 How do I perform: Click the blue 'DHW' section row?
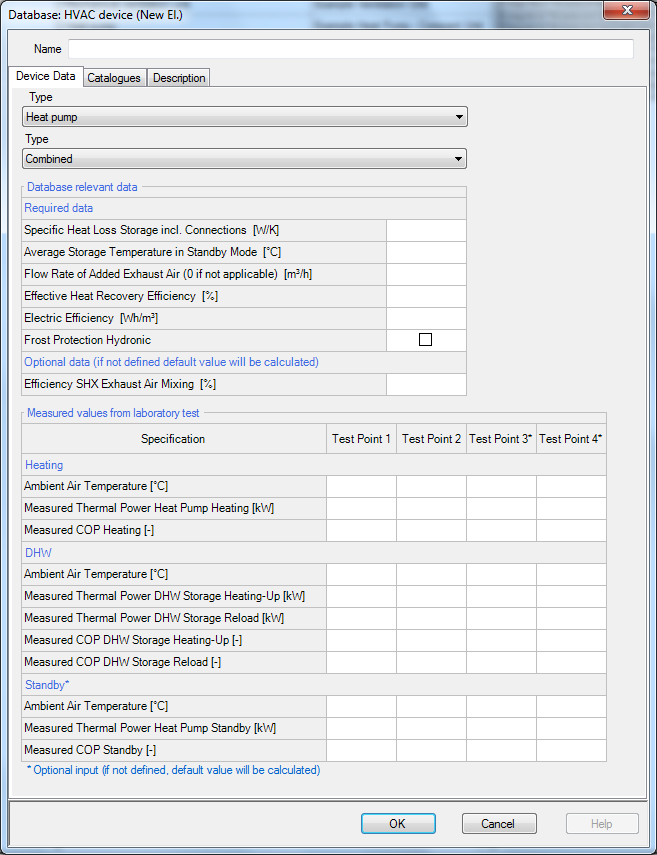pyautogui.click(x=314, y=553)
